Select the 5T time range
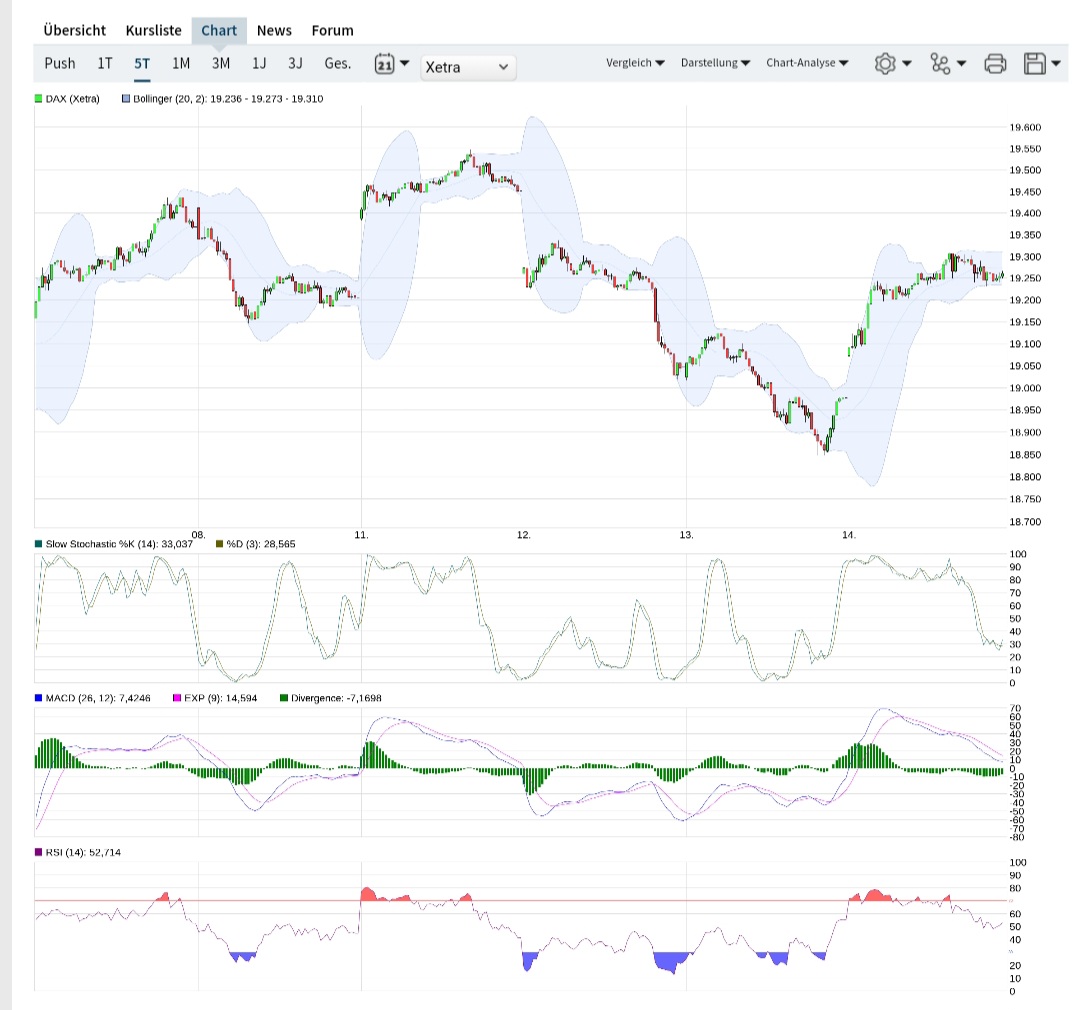Viewport: 1080px width, 1010px height. coord(142,64)
